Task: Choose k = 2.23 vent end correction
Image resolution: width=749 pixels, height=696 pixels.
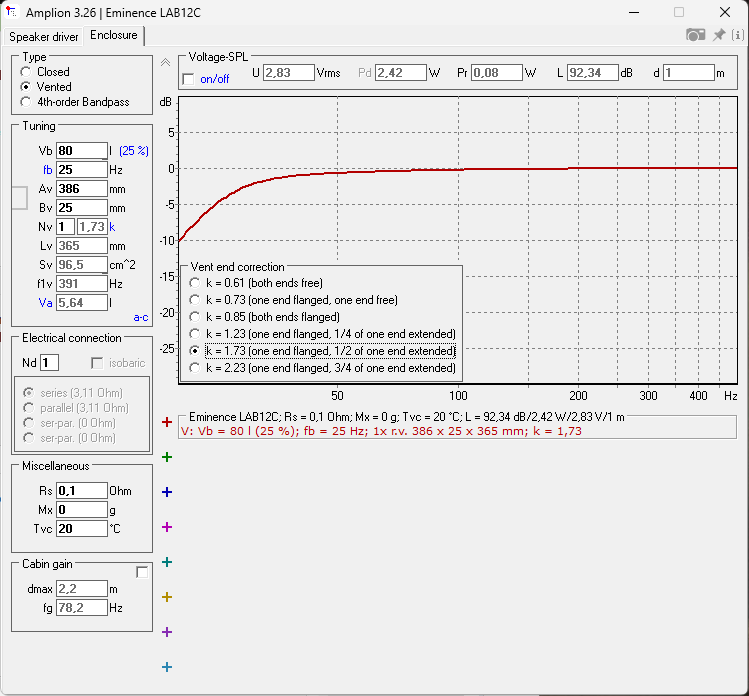Action: pyautogui.click(x=322, y=368)
